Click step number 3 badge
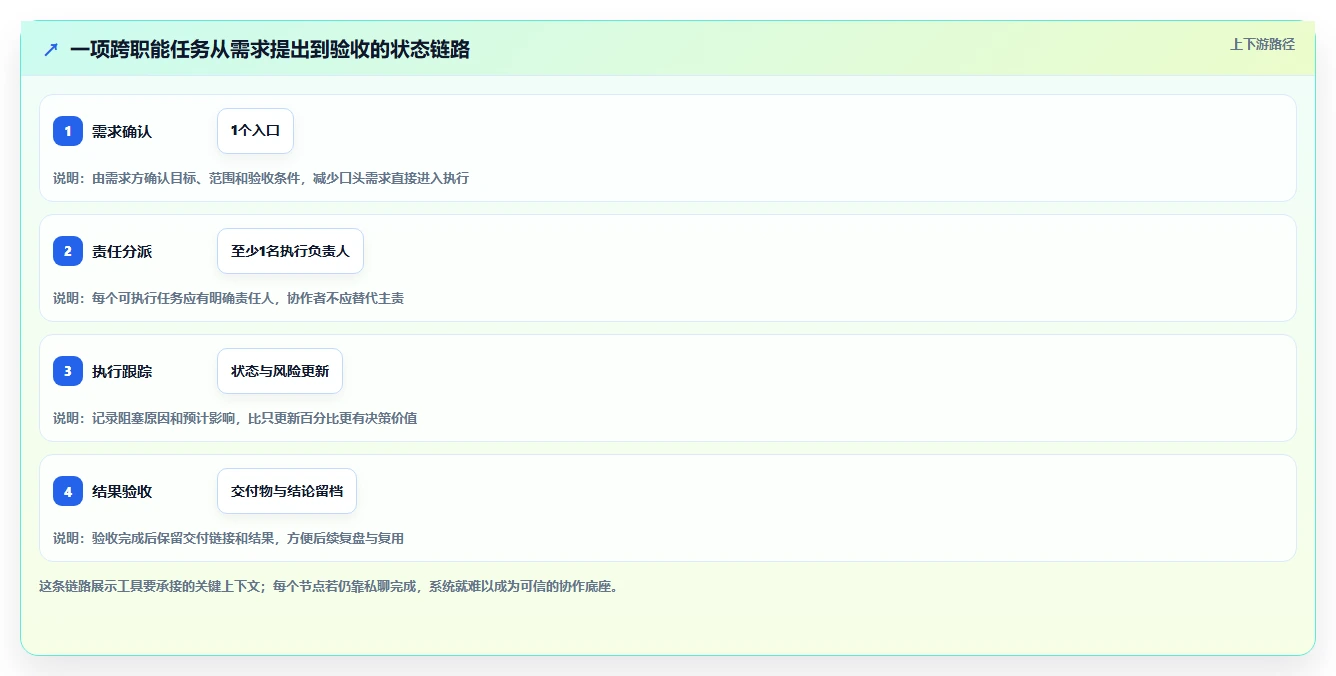 click(x=68, y=371)
